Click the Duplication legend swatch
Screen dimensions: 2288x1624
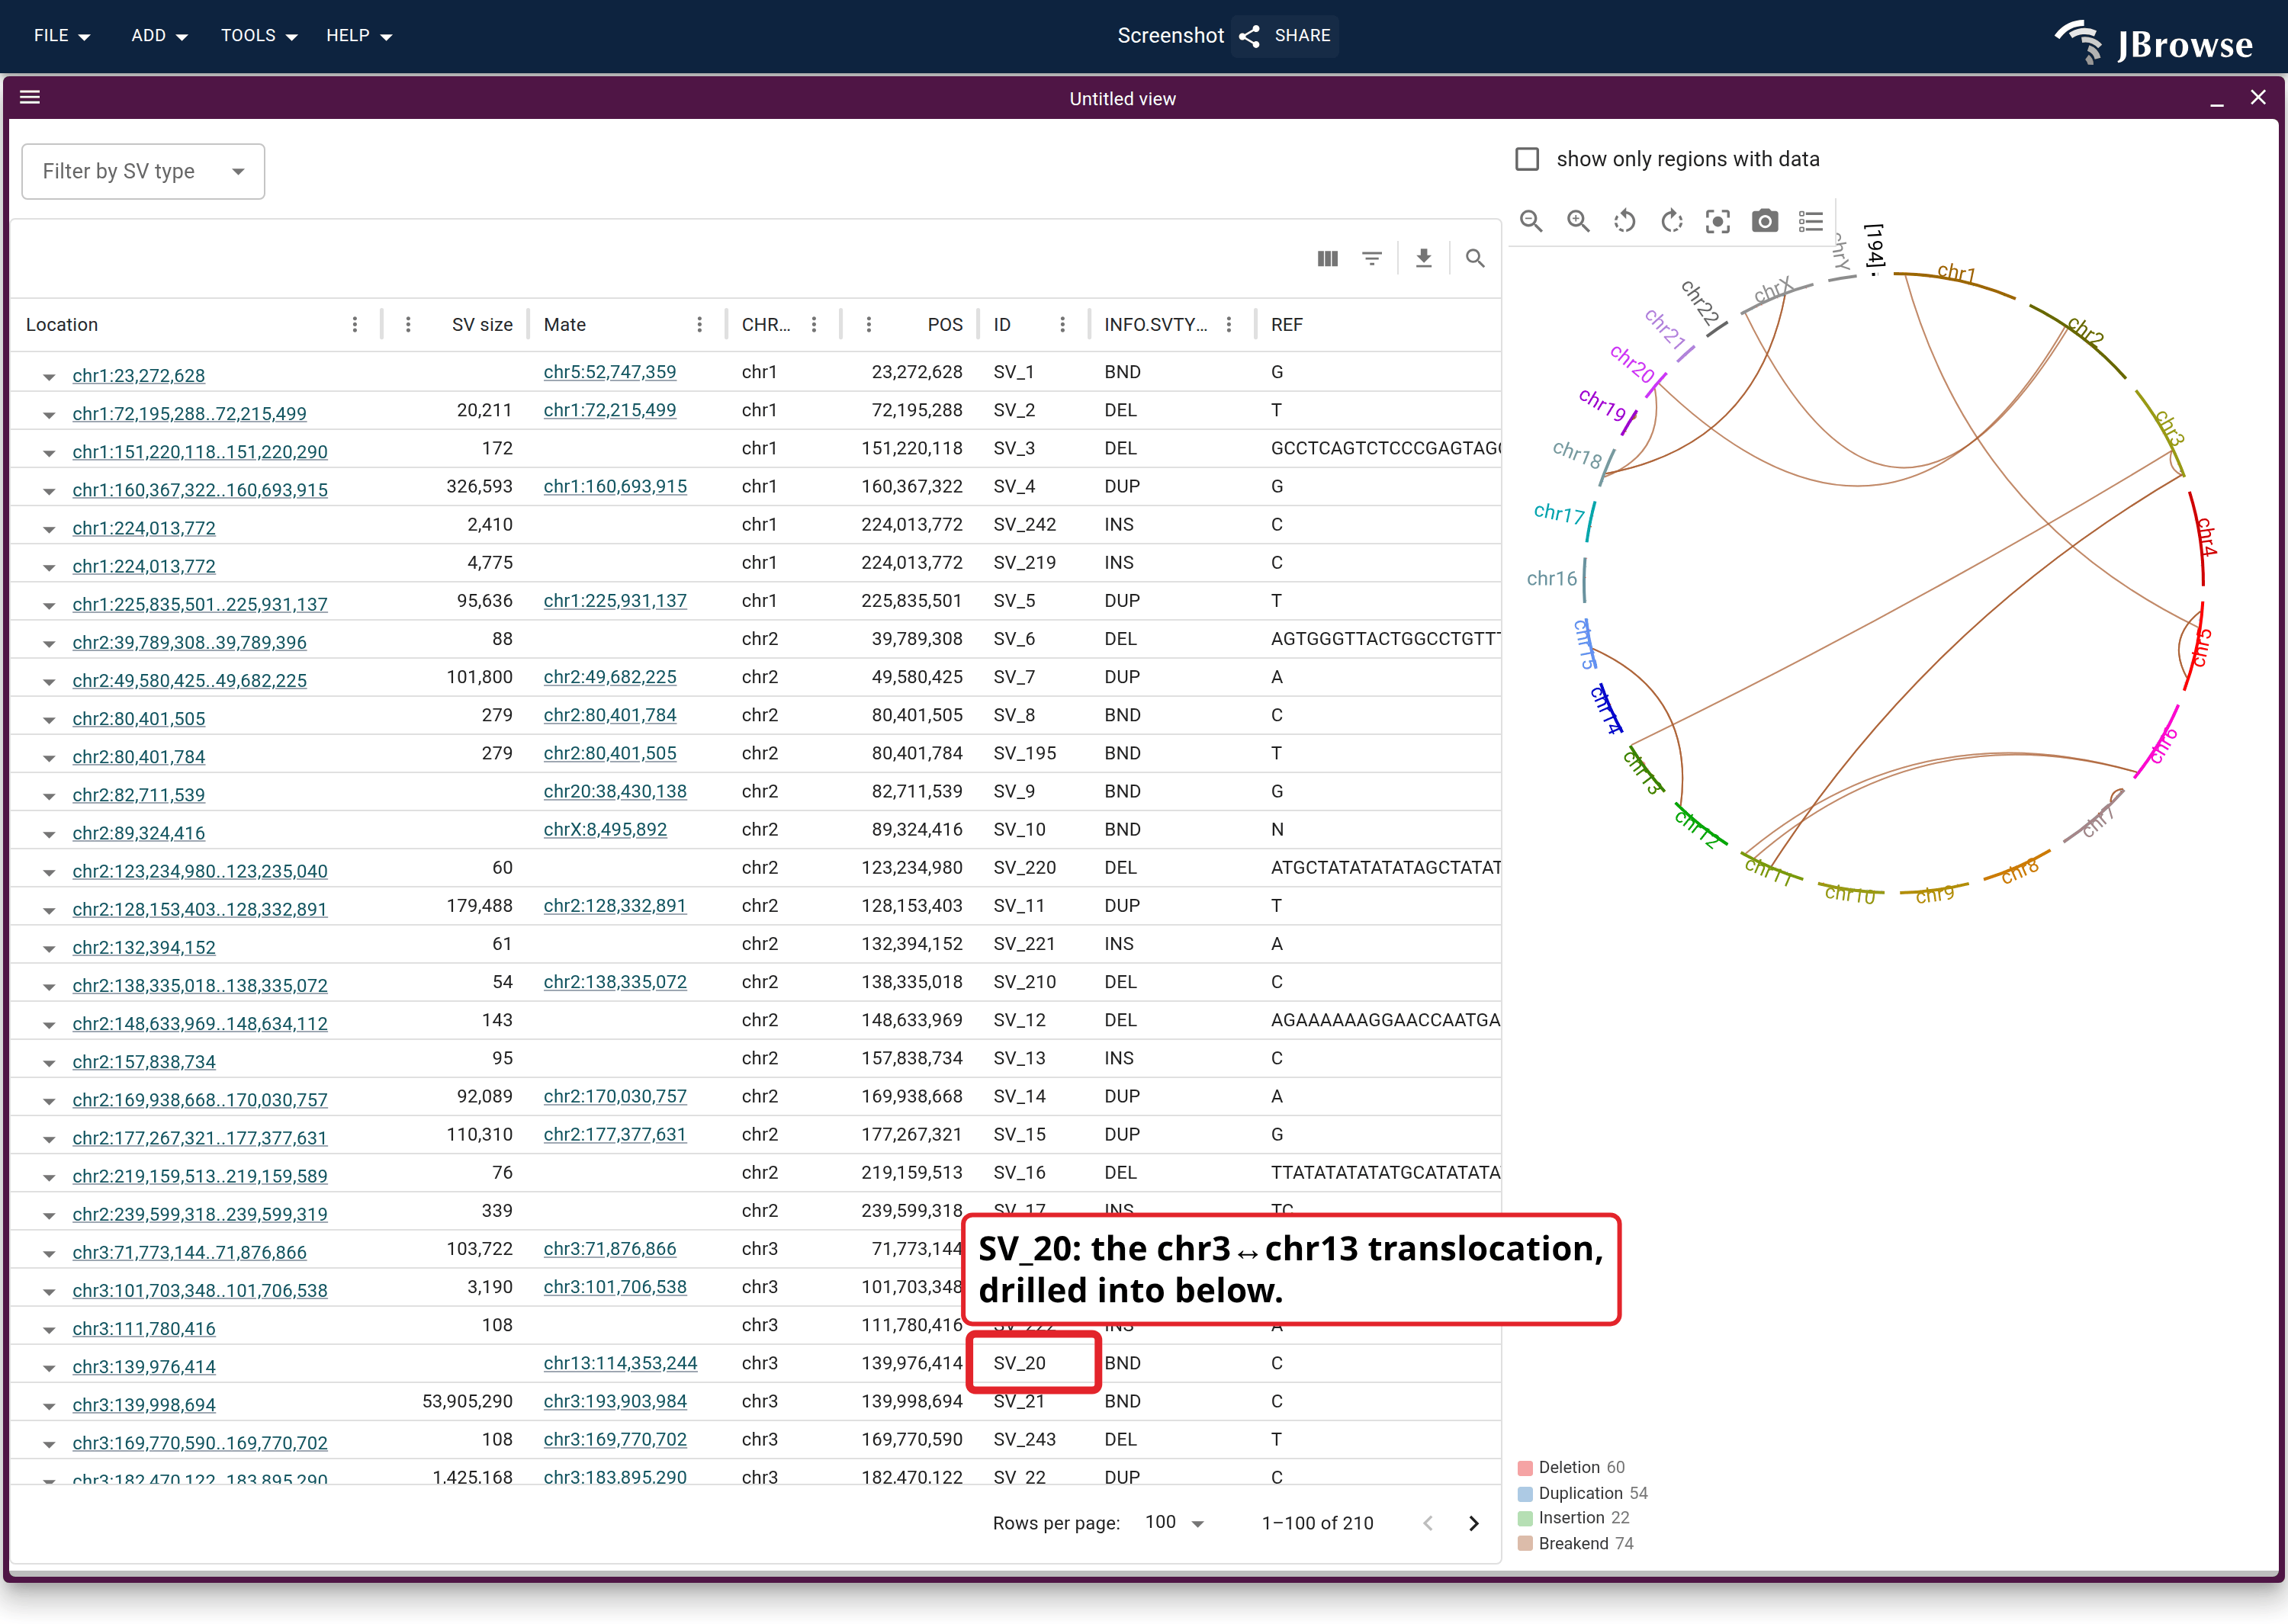[x=1525, y=1494]
